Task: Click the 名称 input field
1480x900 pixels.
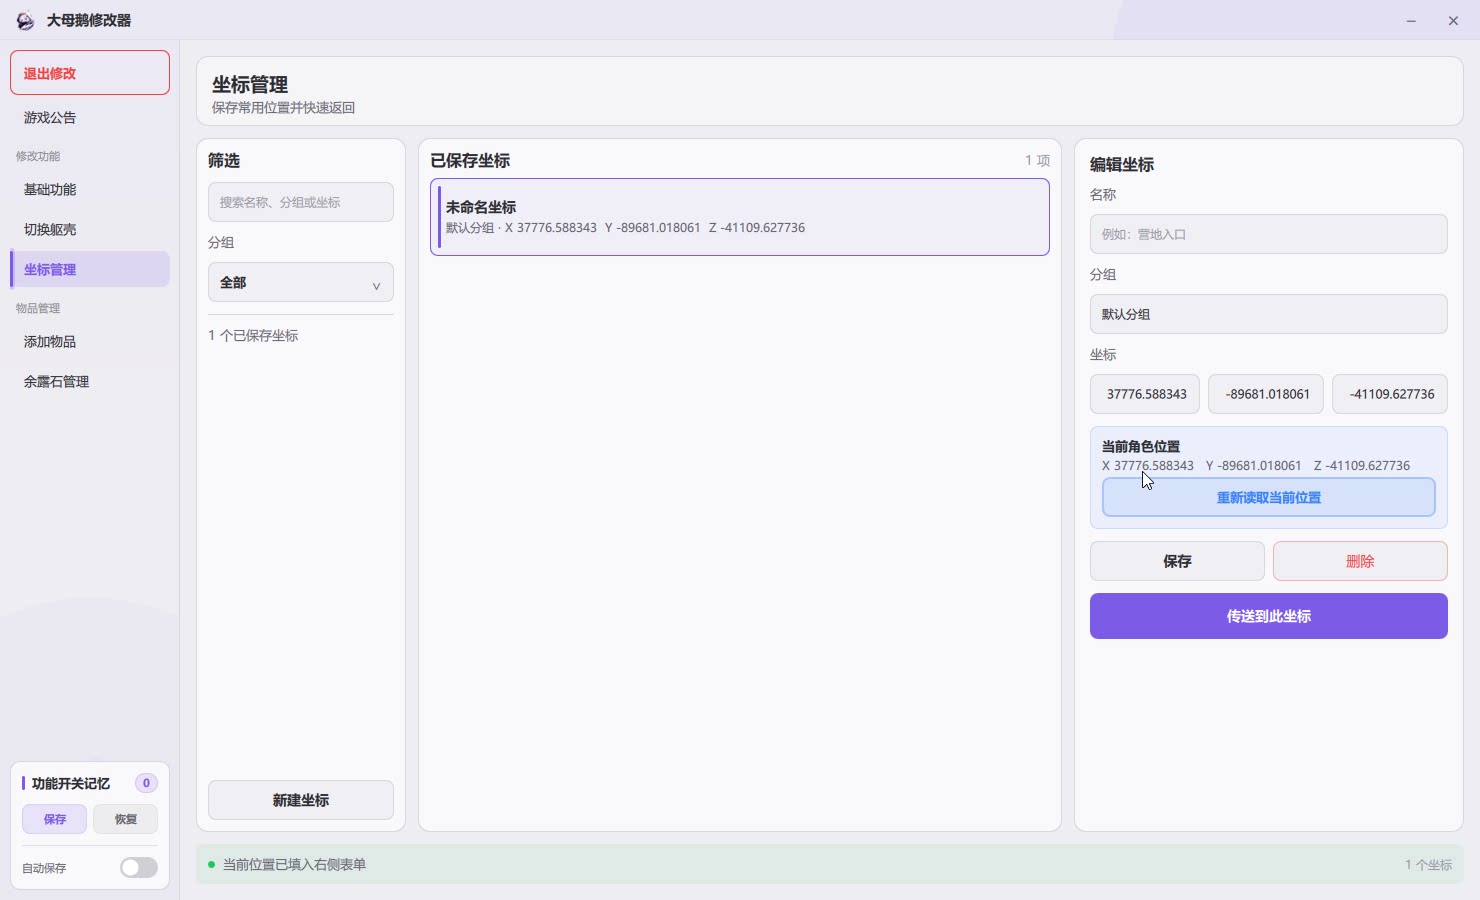Action: tap(1269, 234)
